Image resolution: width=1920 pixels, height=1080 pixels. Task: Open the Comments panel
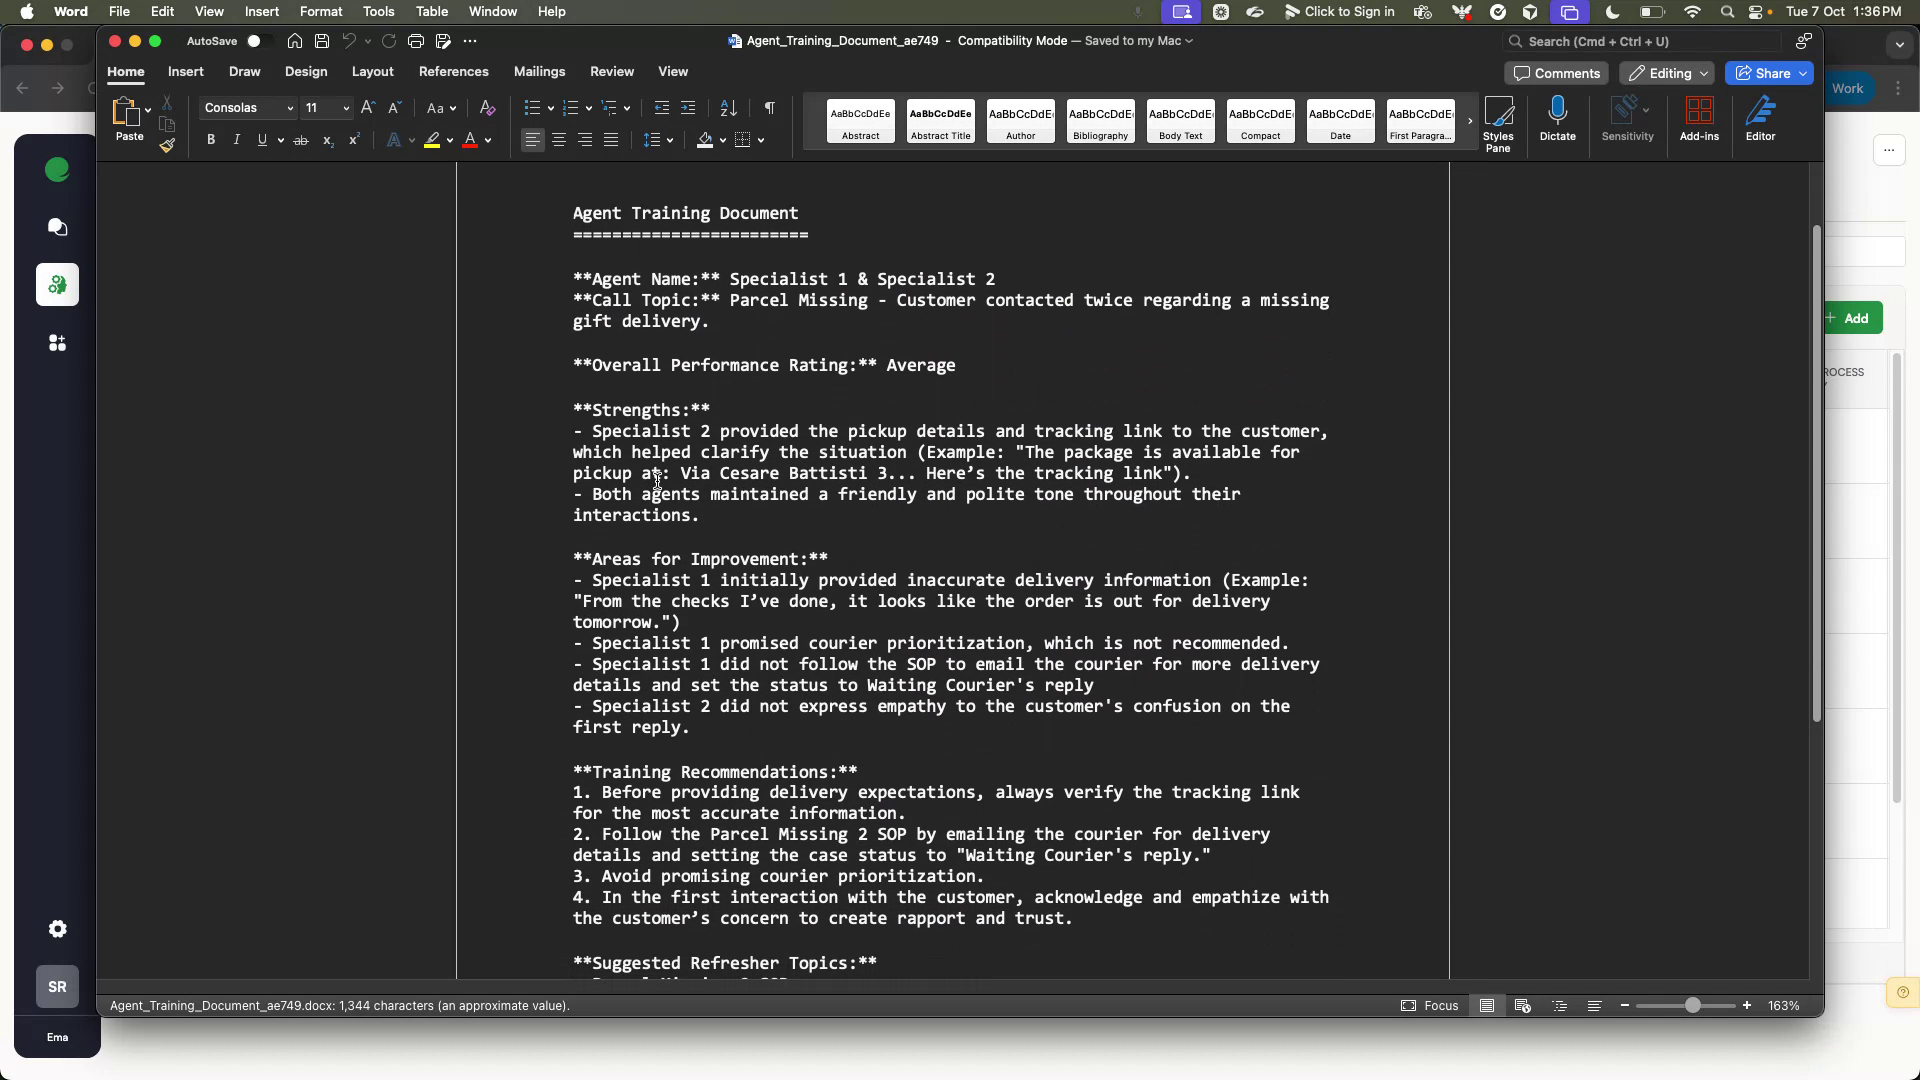pos(1556,73)
